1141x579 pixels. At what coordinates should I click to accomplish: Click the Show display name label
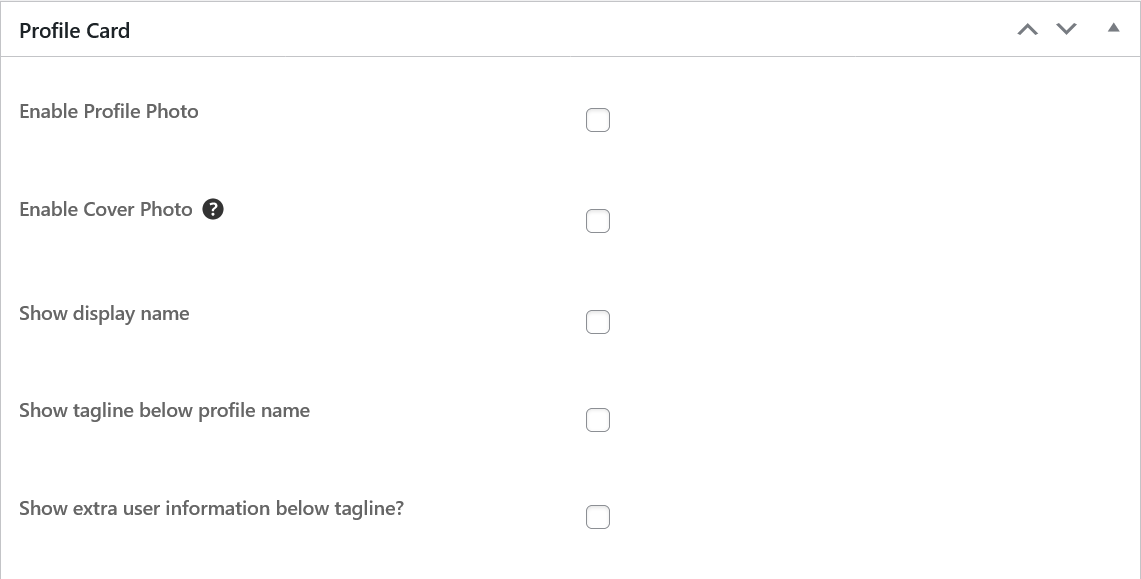[104, 314]
